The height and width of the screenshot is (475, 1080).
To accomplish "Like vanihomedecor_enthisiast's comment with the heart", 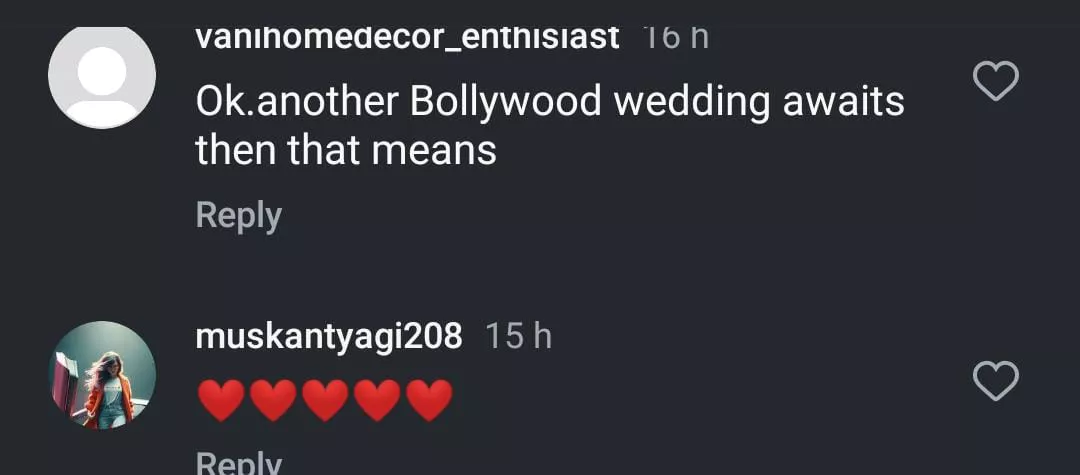I will tap(995, 81).
